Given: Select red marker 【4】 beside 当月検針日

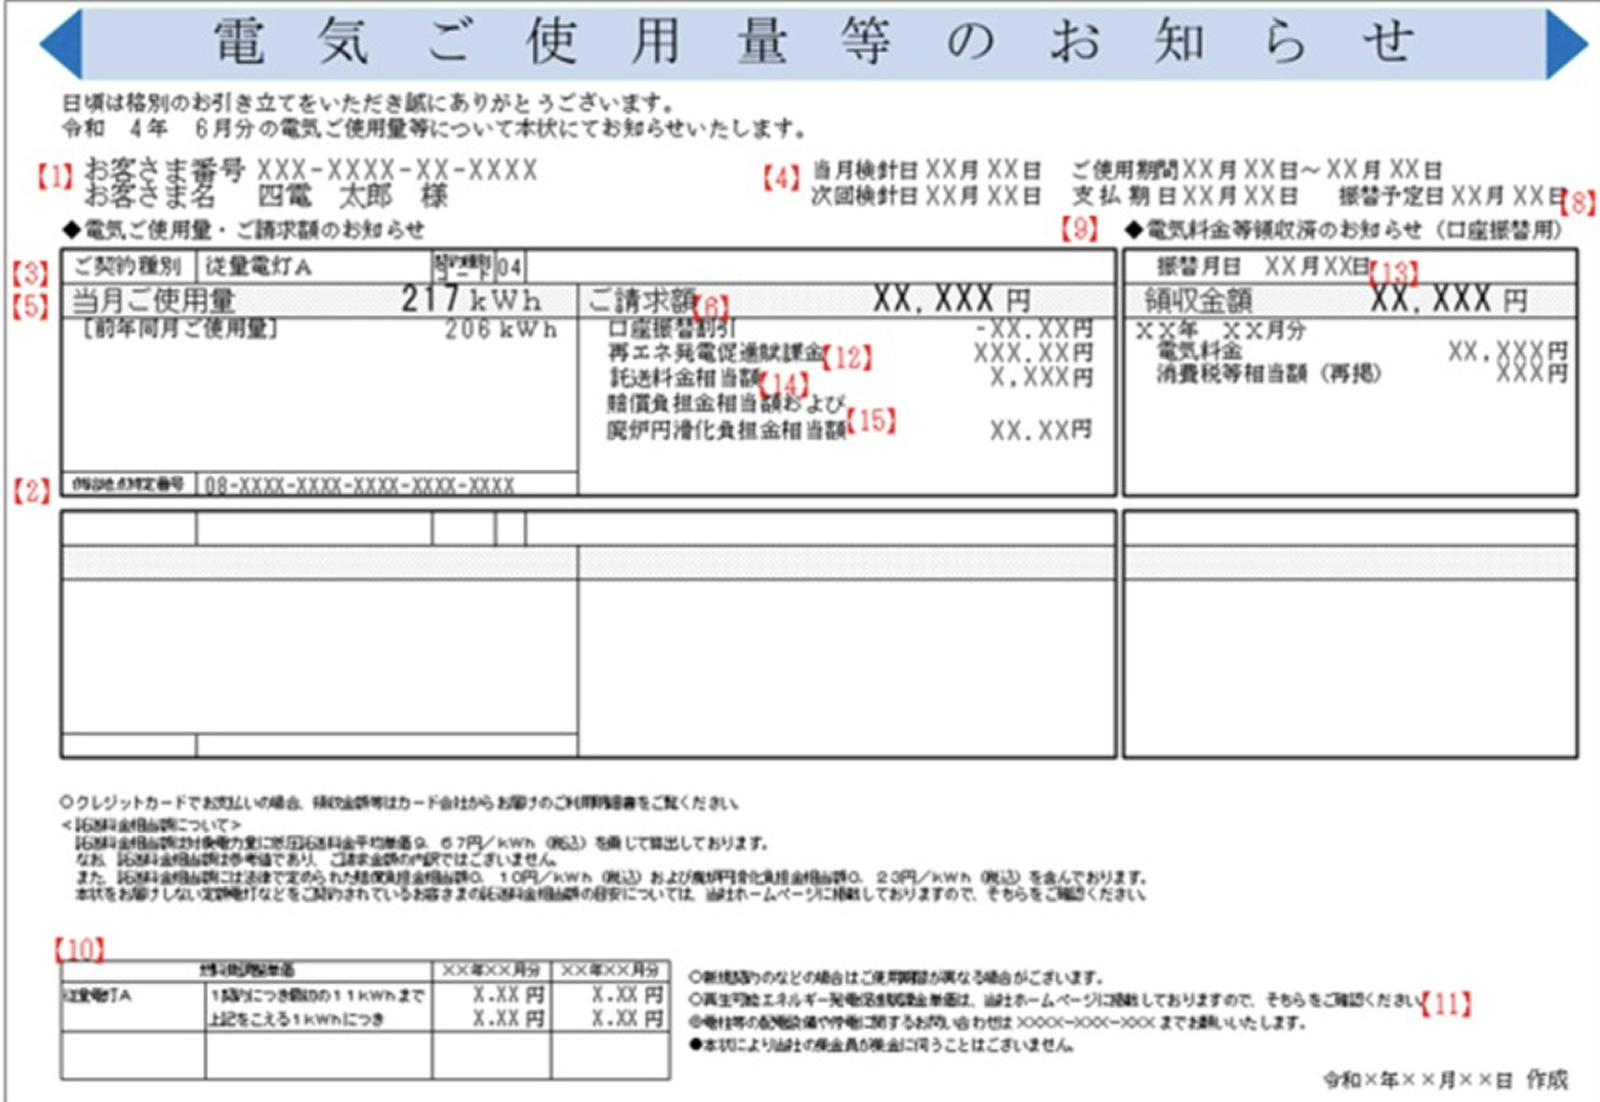Looking at the screenshot, I should (x=781, y=179).
